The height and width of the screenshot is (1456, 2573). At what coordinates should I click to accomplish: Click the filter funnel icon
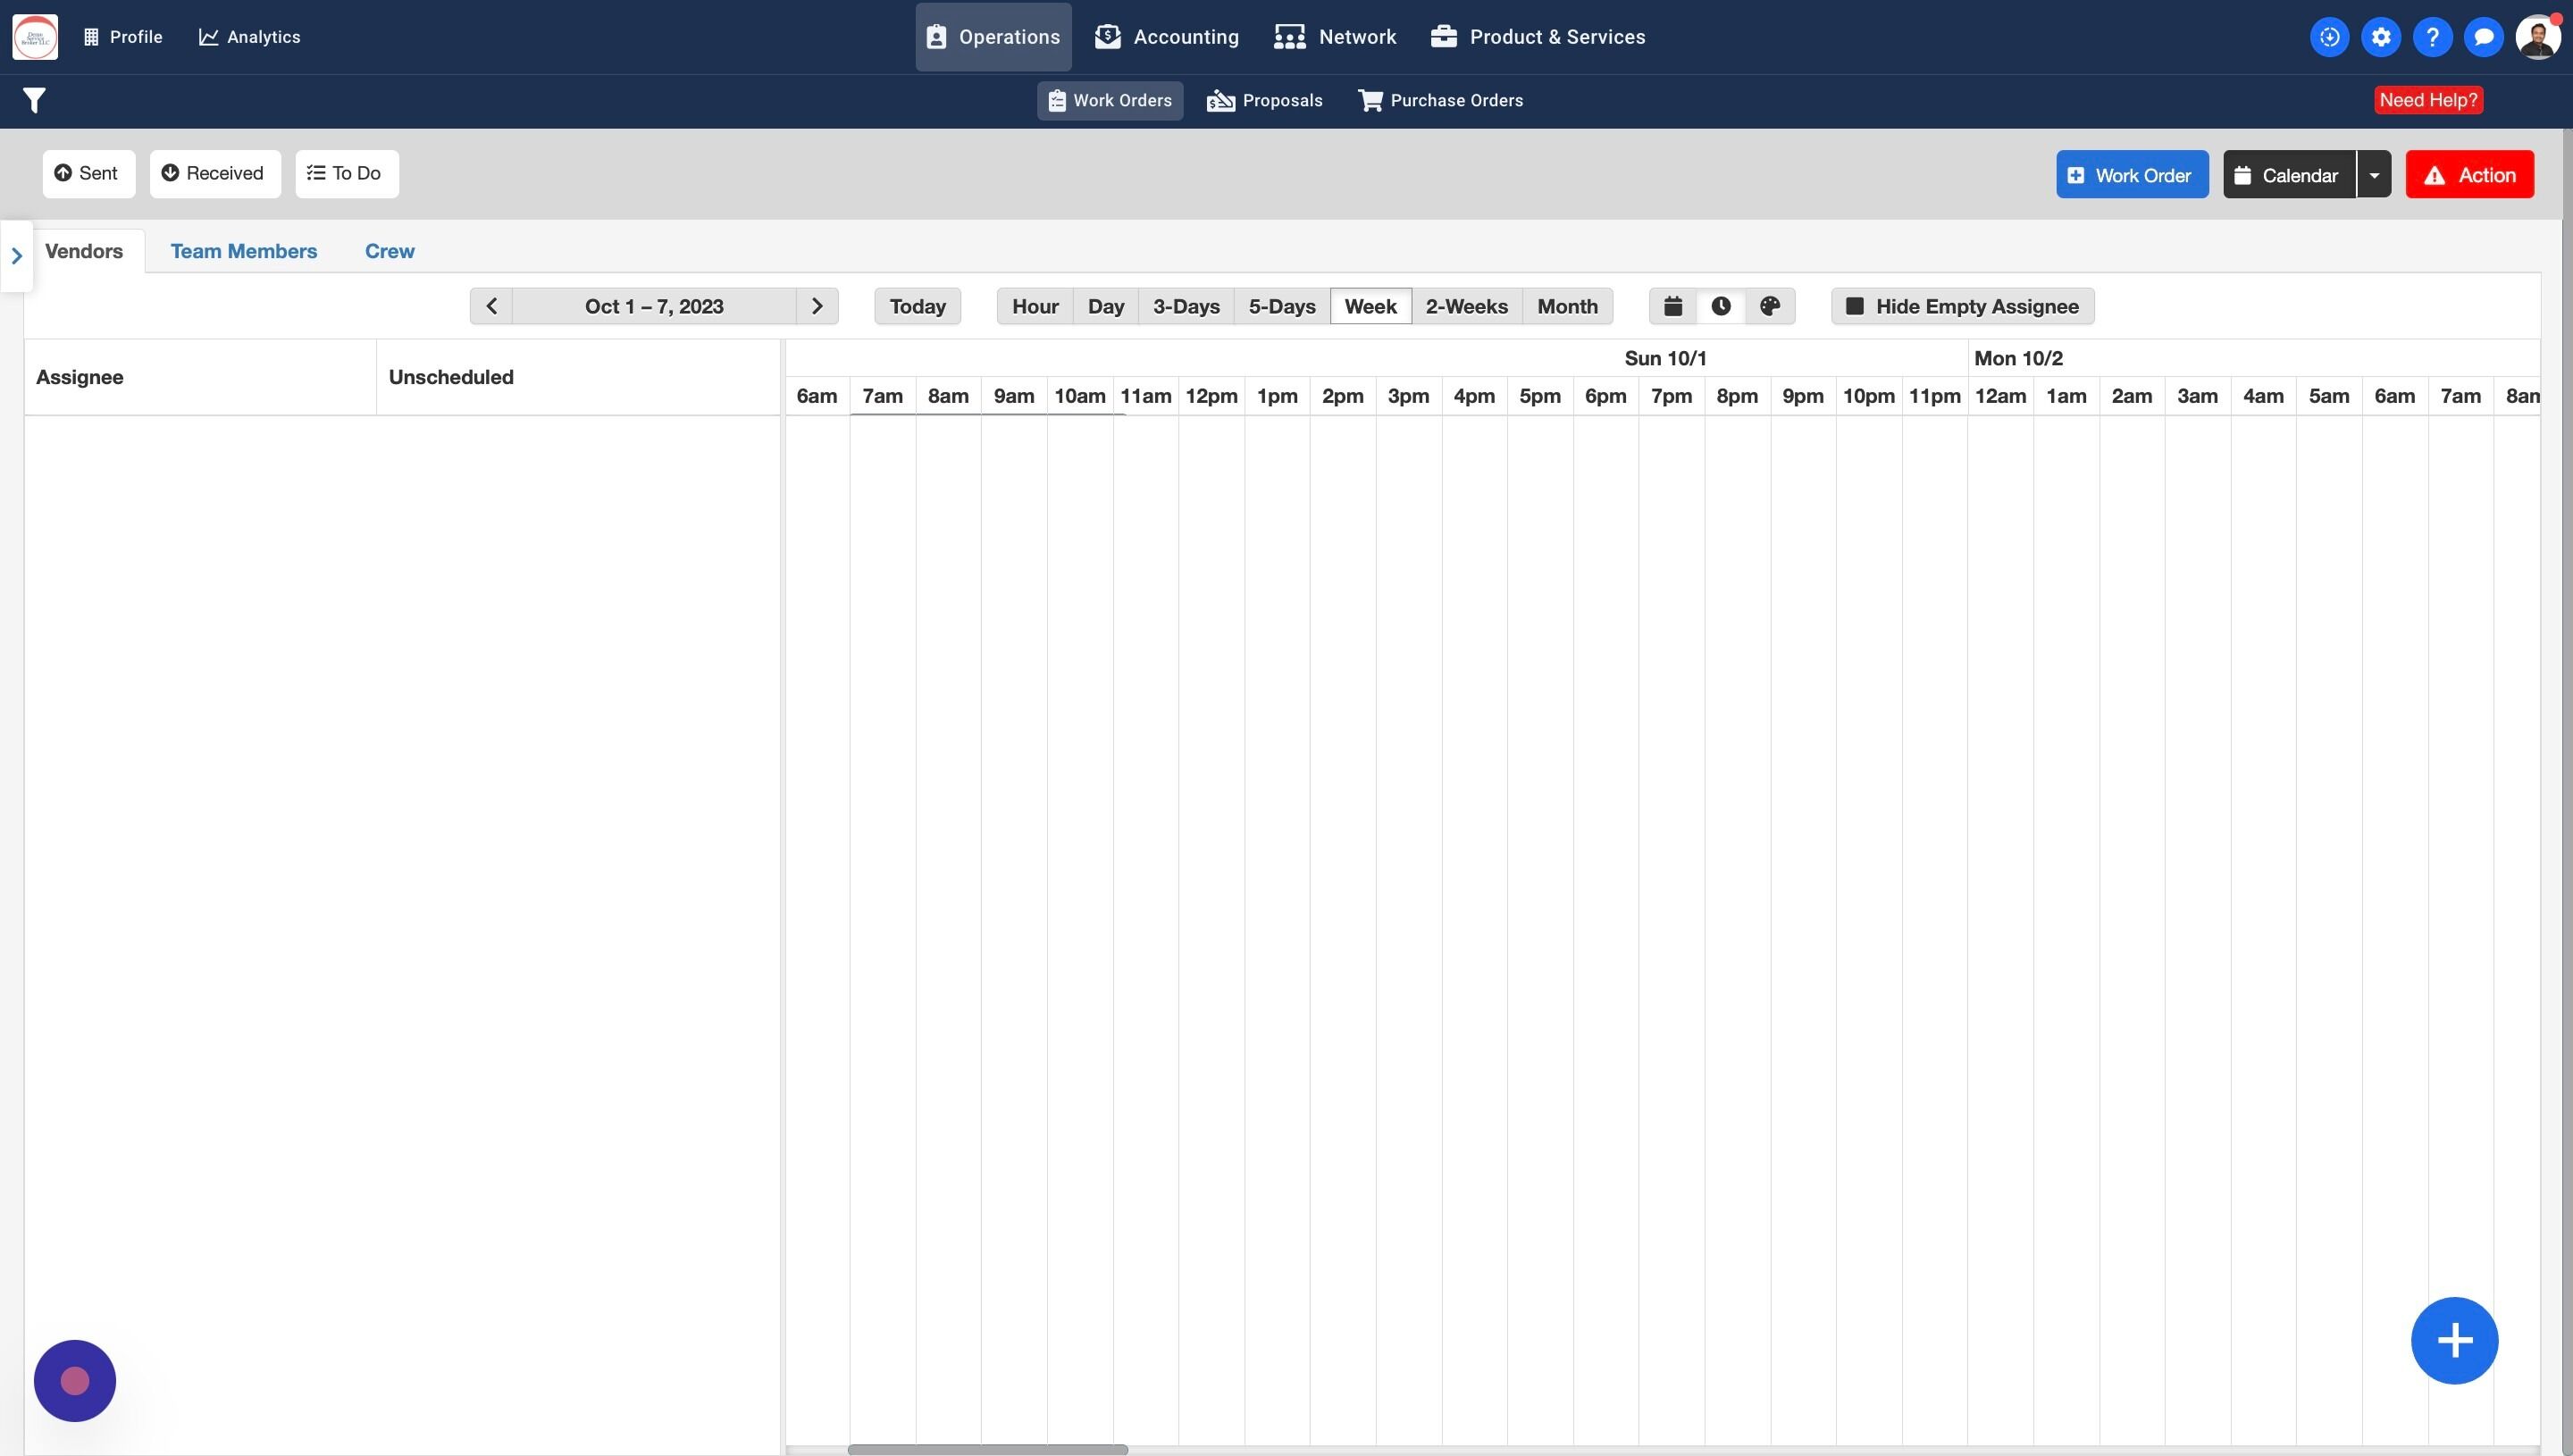[x=34, y=100]
